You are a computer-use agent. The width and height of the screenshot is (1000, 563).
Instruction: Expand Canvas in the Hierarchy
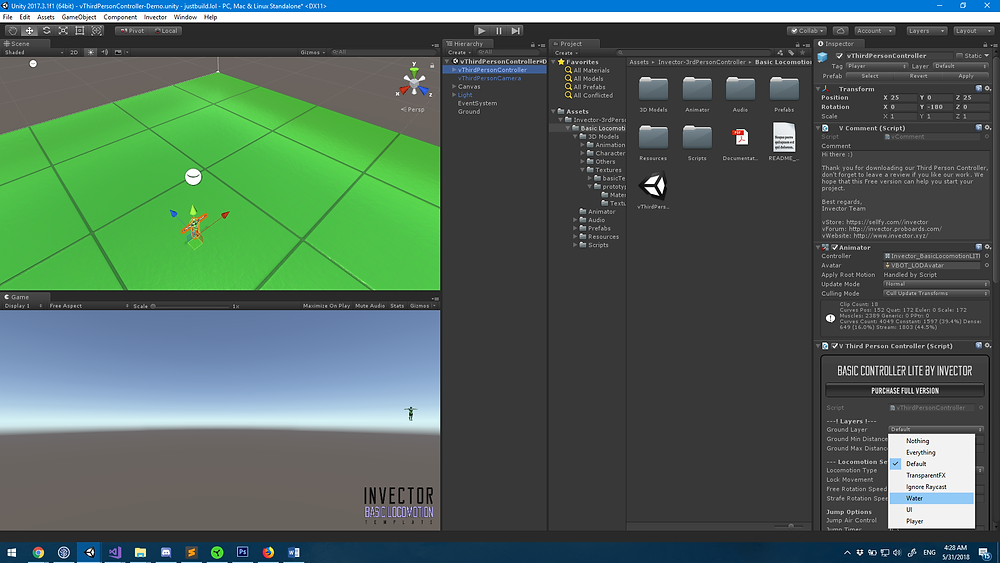[x=454, y=87]
